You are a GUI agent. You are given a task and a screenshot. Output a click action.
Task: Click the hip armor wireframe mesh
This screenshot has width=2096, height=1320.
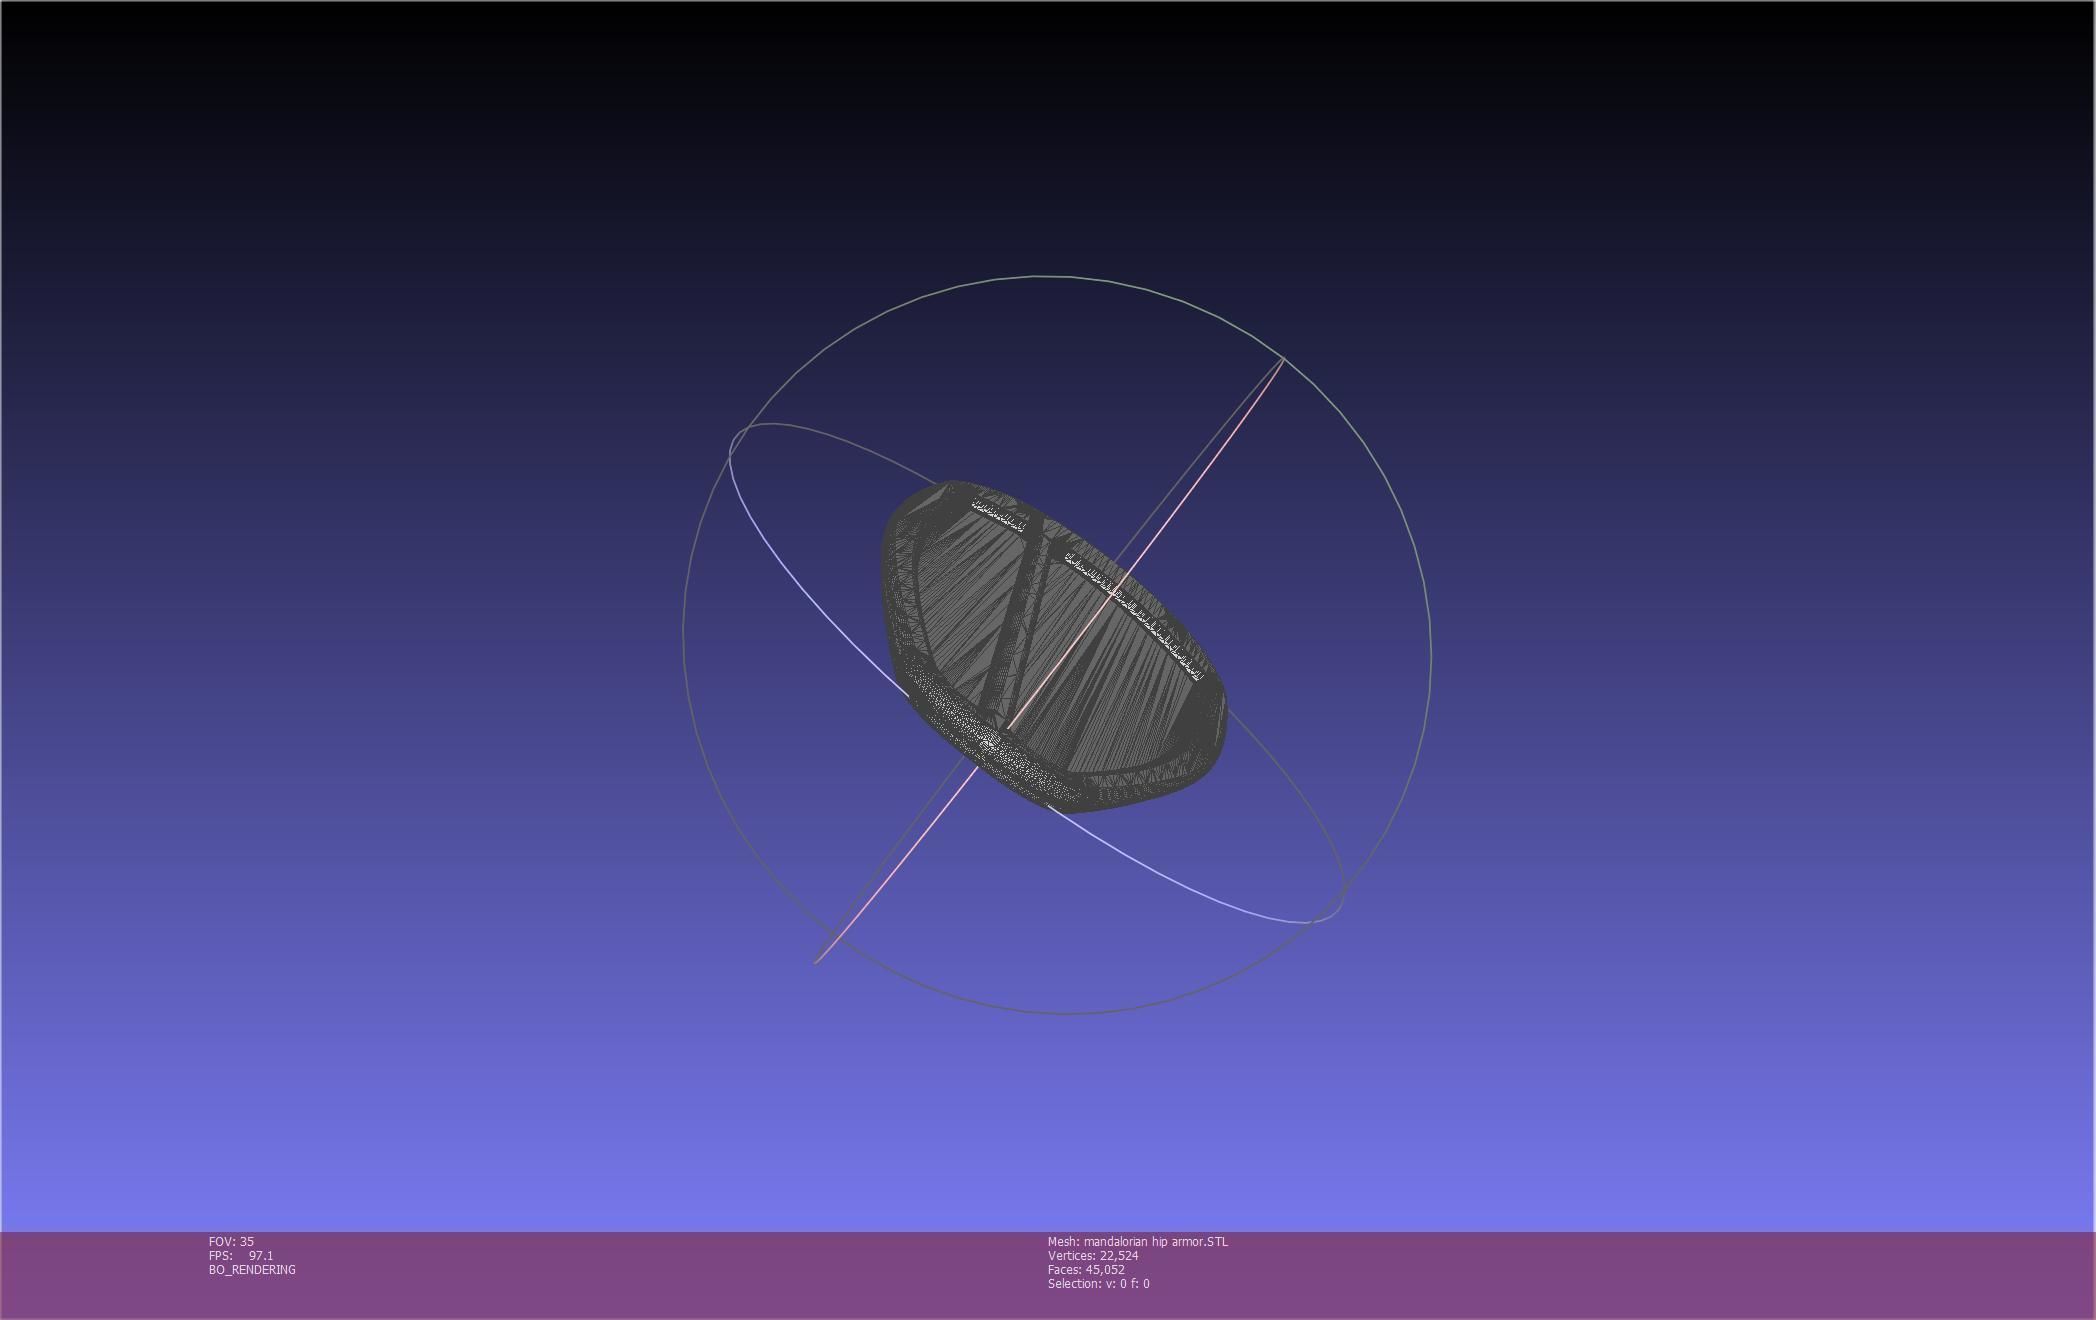point(1053,646)
